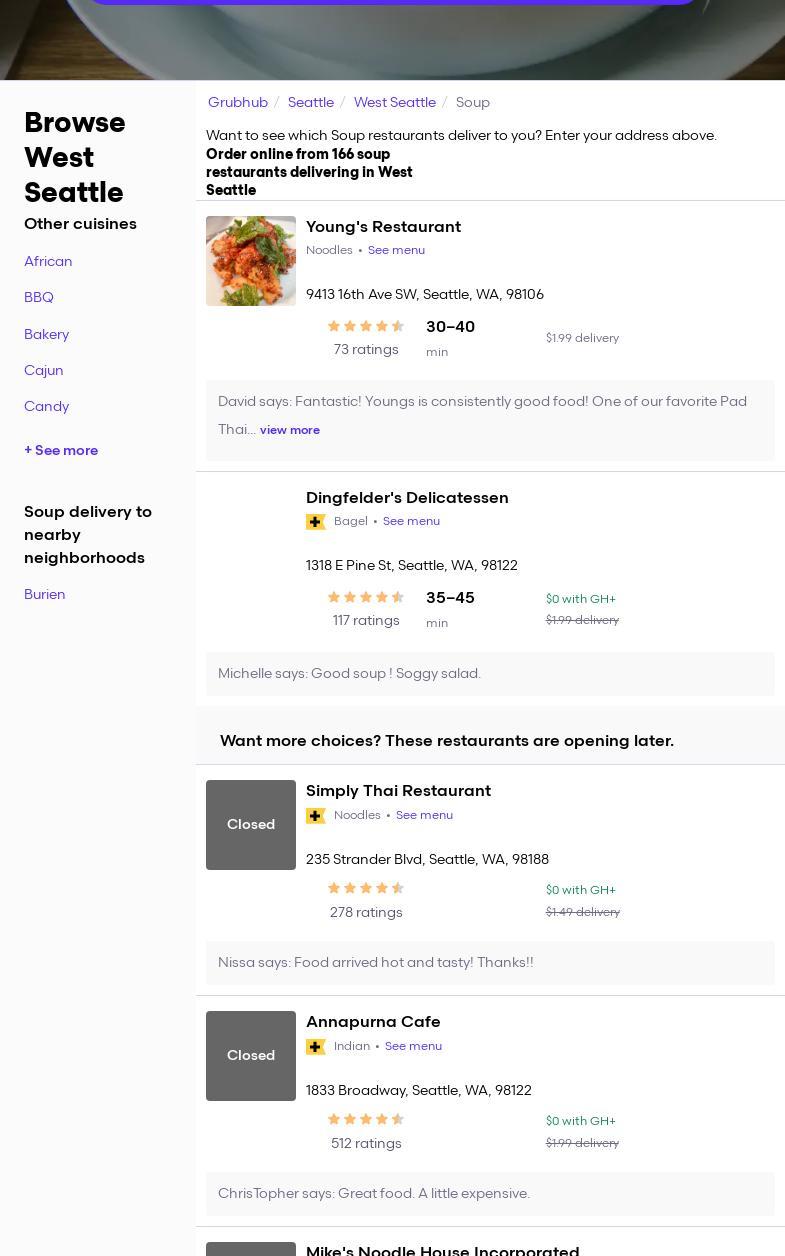This screenshot has height=1256, width=785.
Task: Open Burien neighborhood soup delivery
Action: (45, 594)
